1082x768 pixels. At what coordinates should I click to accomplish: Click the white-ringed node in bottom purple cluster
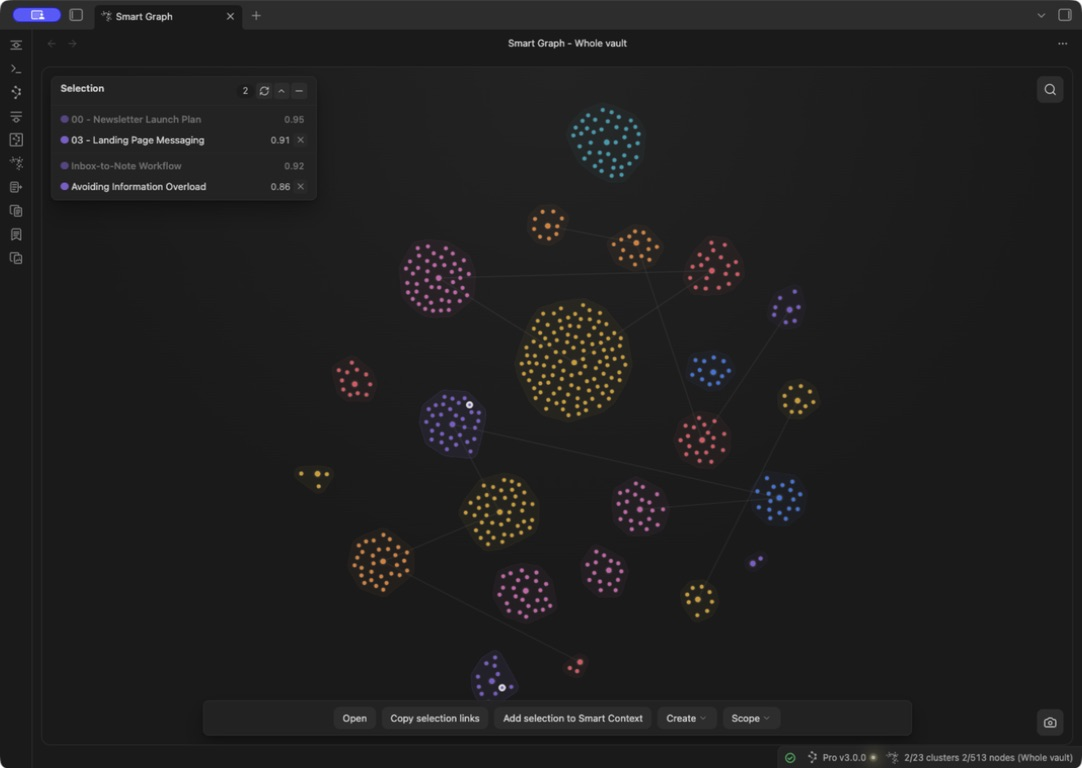point(502,687)
